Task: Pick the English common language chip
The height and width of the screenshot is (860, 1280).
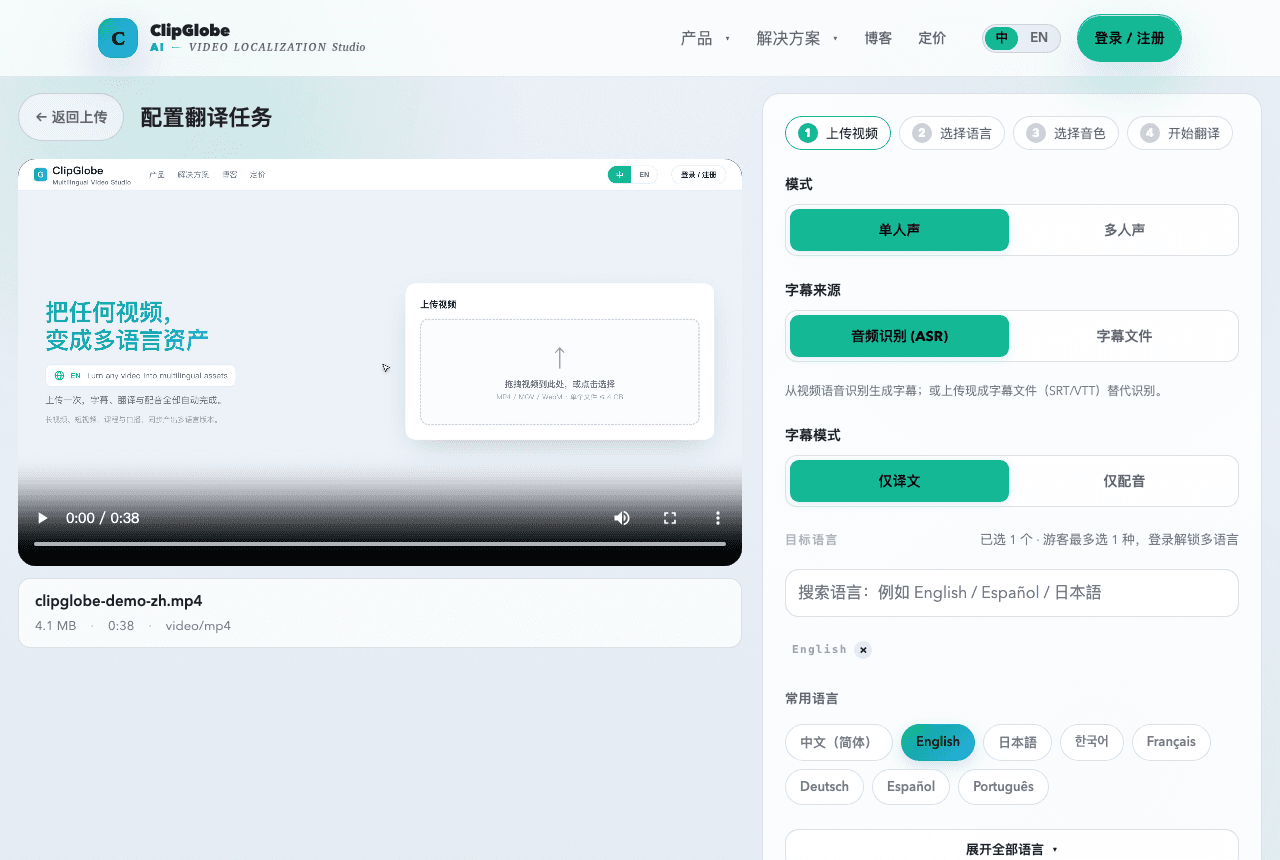Action: coord(938,742)
